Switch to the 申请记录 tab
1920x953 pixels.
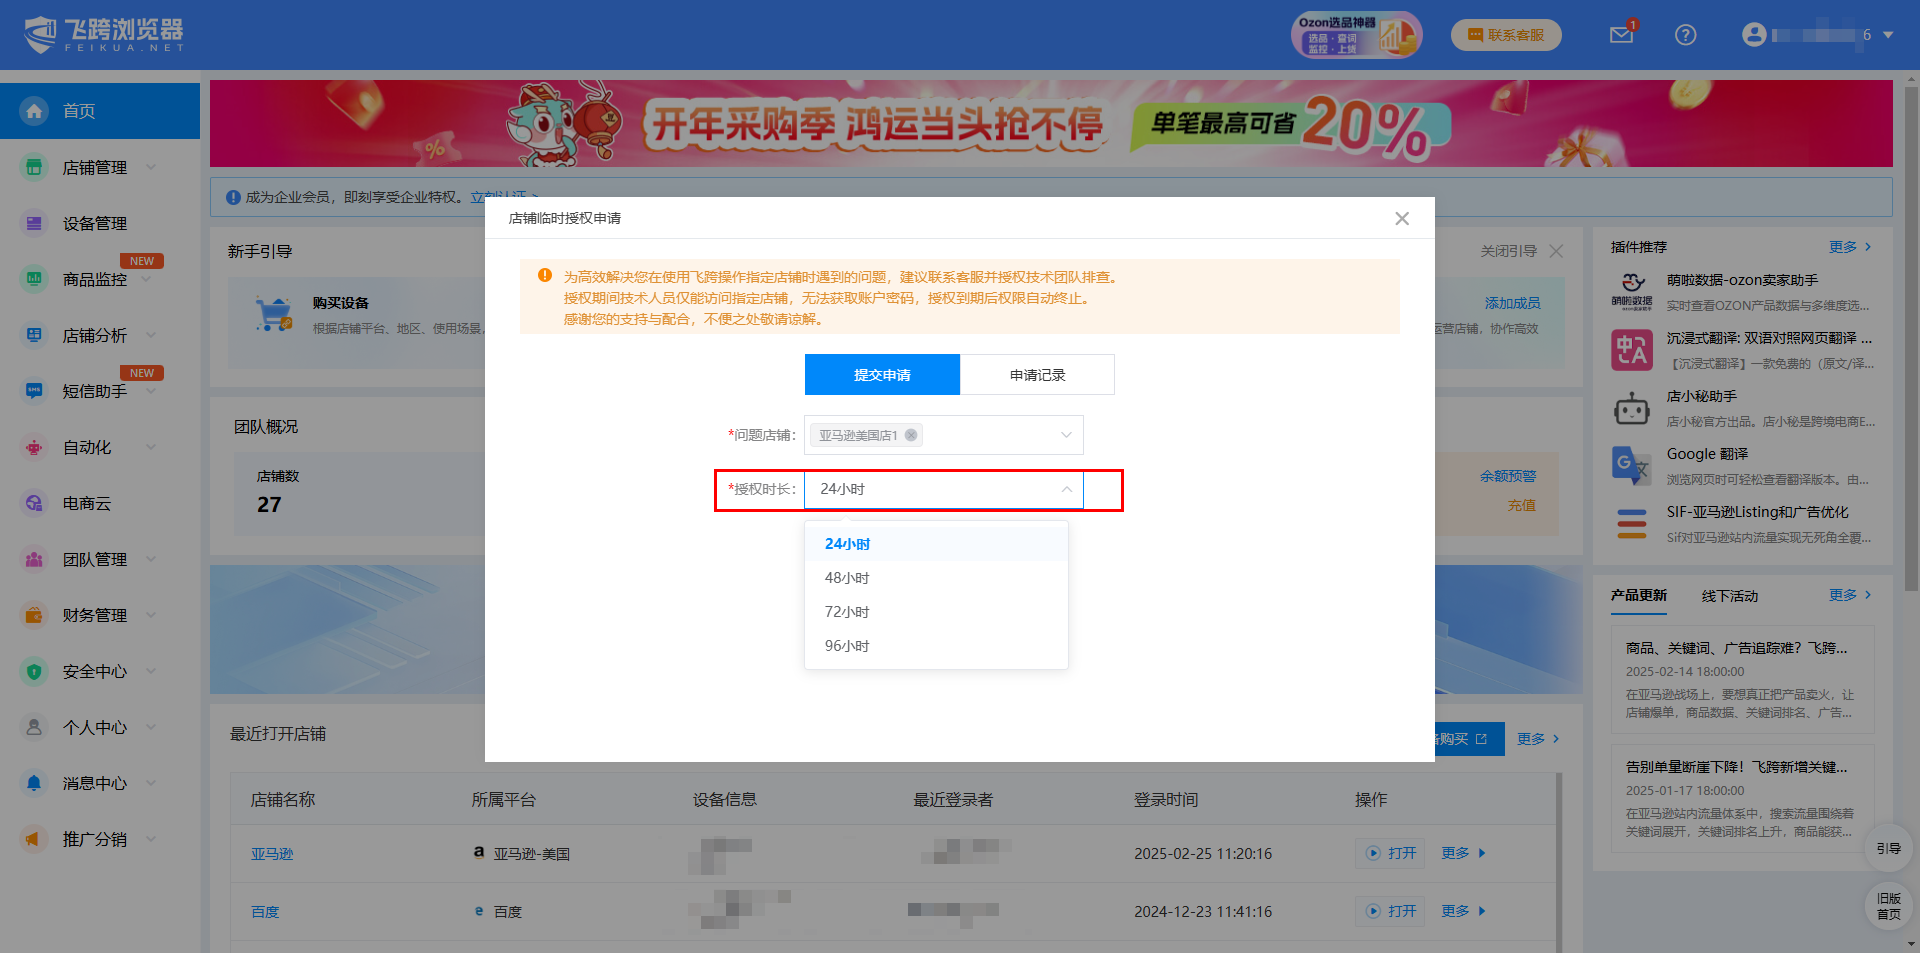coord(1037,375)
